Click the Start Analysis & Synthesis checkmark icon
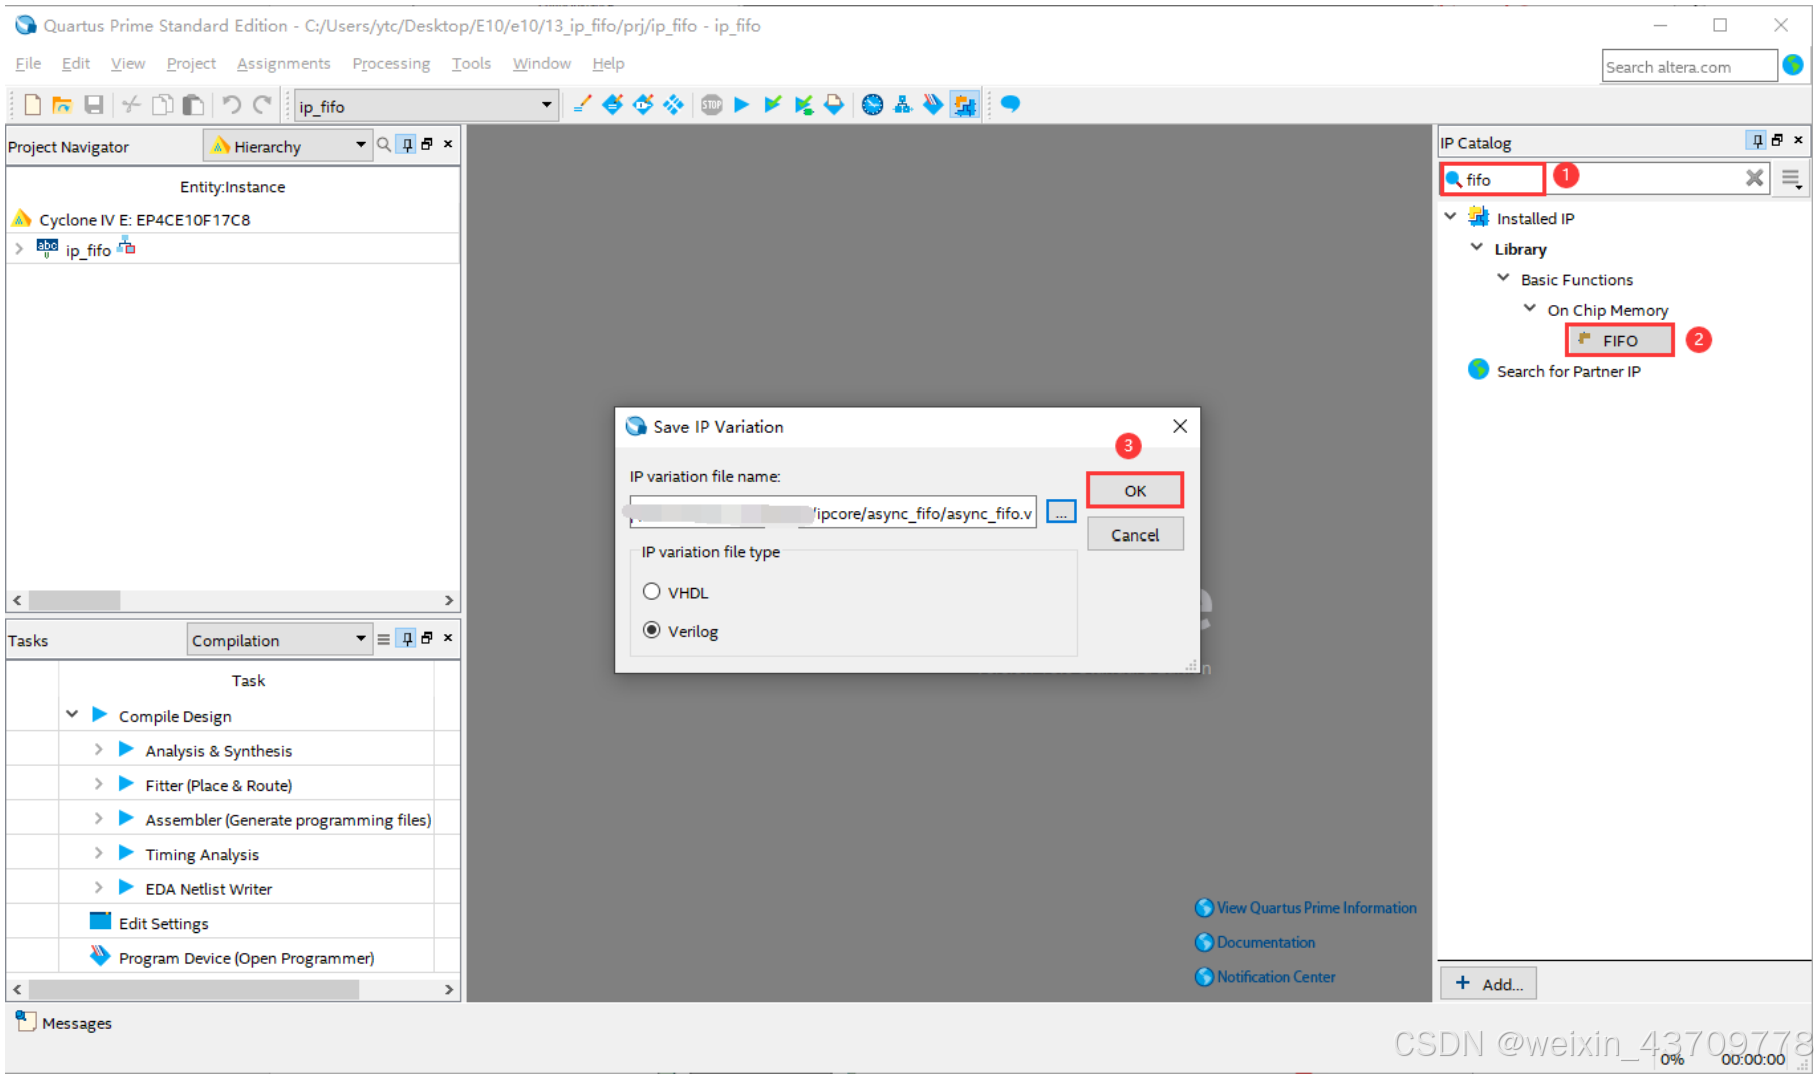The image size is (1818, 1076). (772, 104)
